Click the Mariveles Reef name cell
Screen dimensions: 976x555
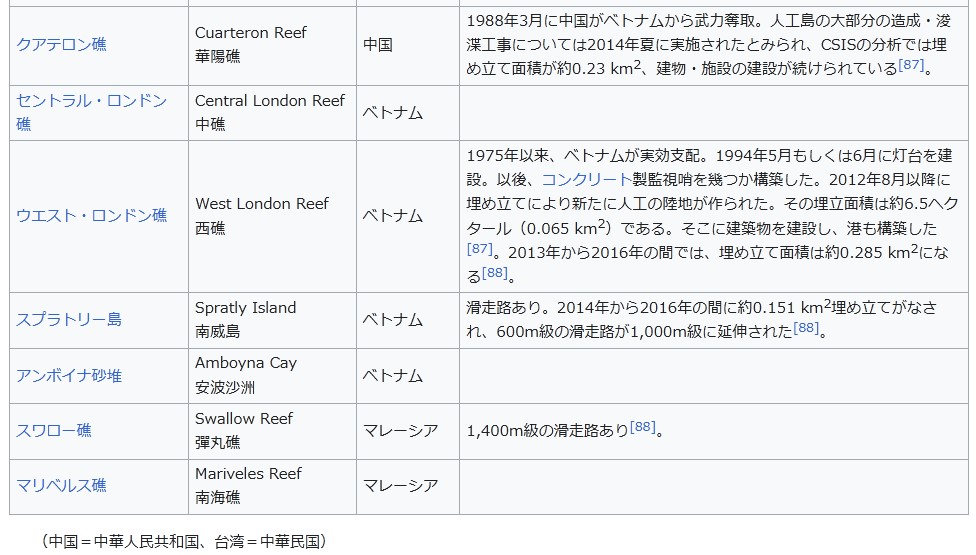(x=248, y=473)
